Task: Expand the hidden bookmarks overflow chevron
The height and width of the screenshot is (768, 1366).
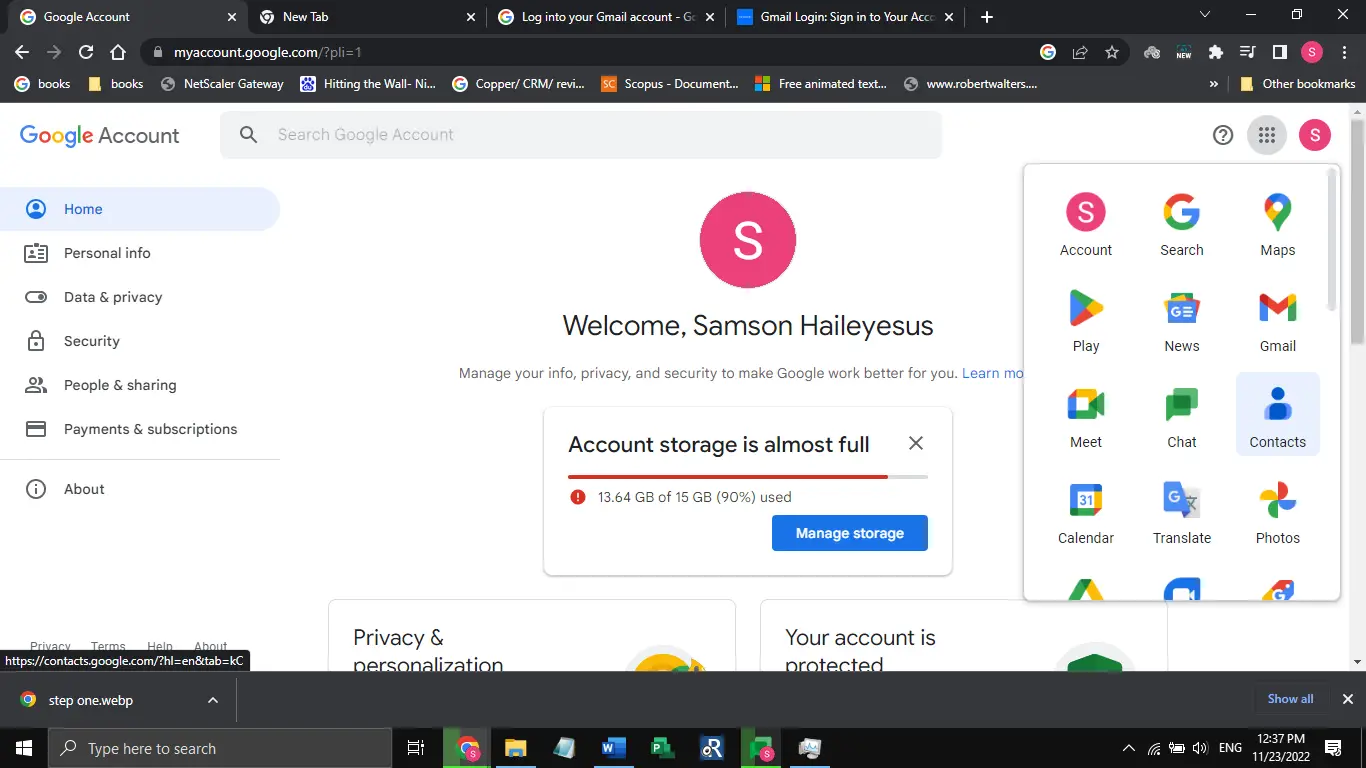Action: click(x=1214, y=84)
